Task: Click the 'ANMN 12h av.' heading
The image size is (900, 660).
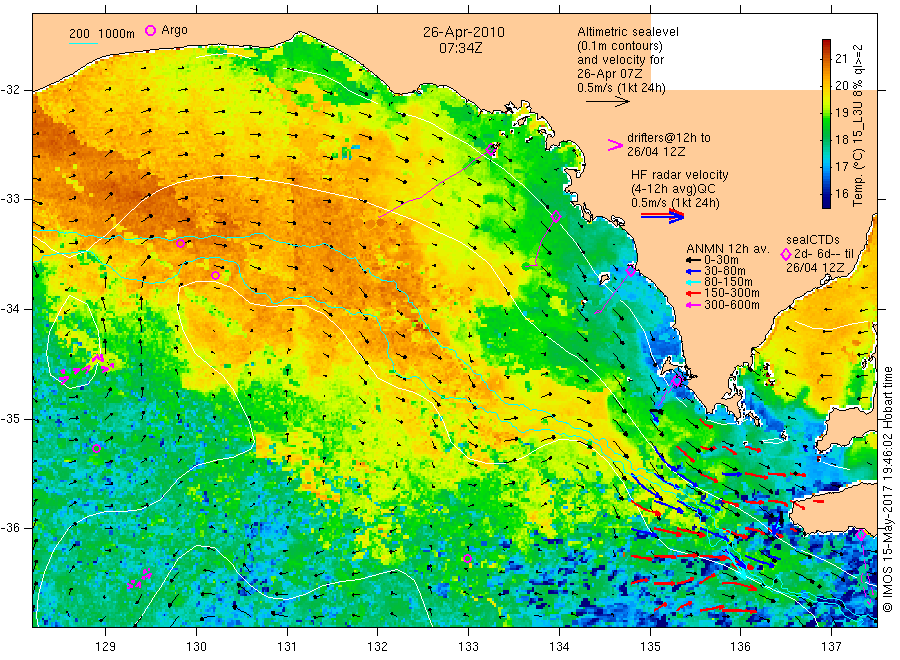Action: (x=727, y=249)
